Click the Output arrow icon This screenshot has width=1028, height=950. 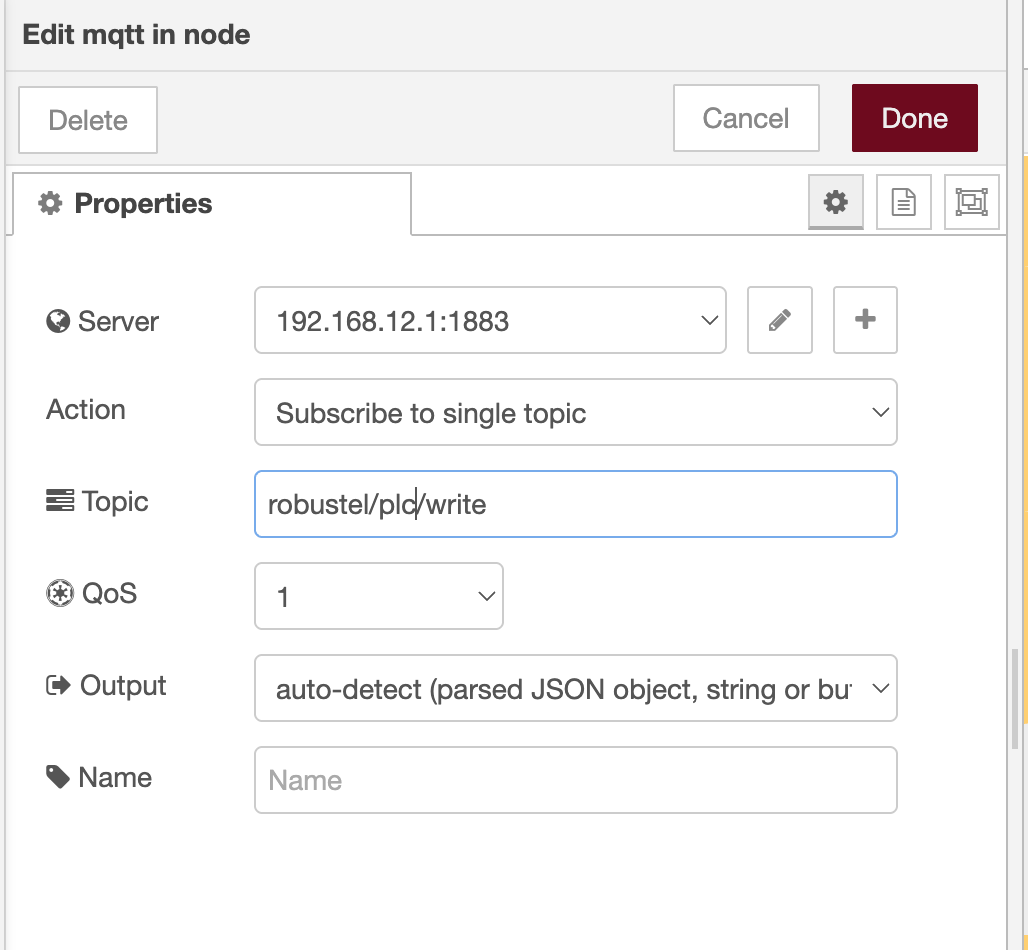[58, 686]
